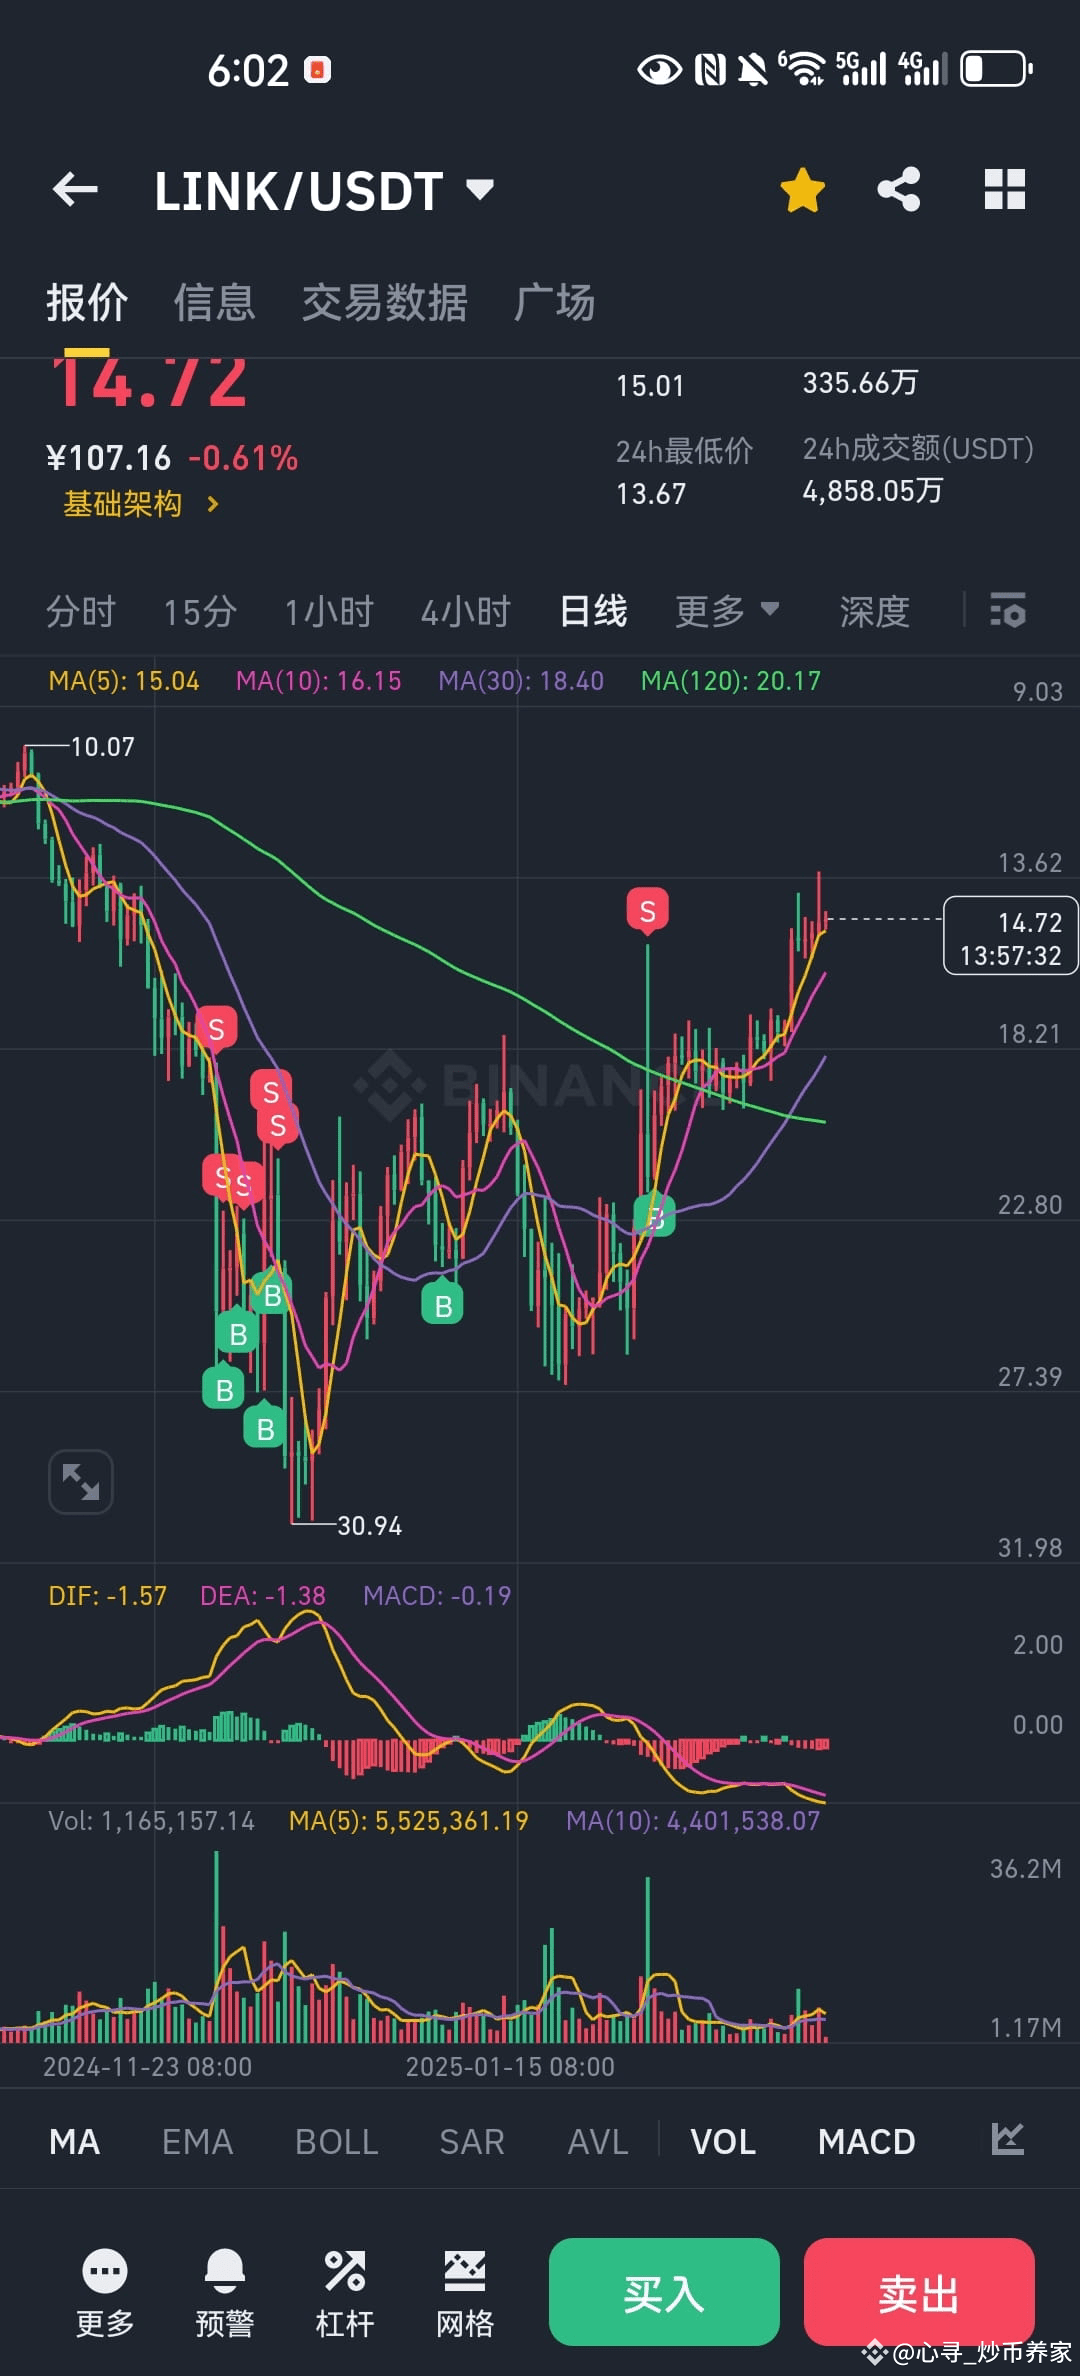
Task: Tap the 10.07 high price label
Action: tap(102, 747)
